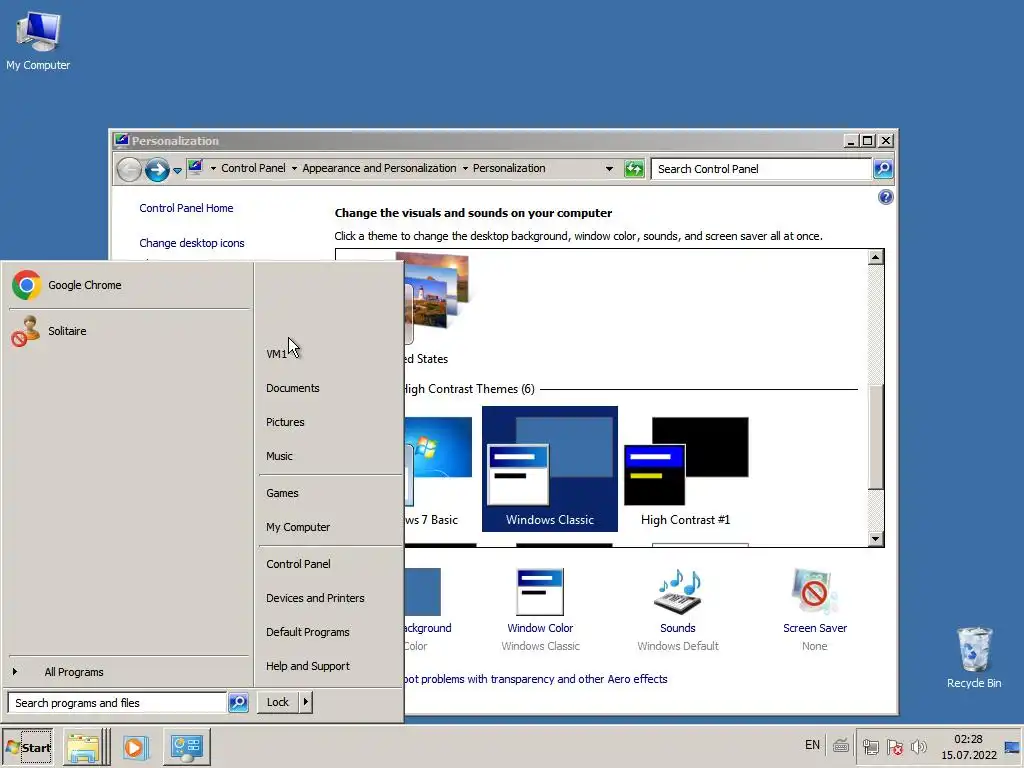Click the back navigation arrow button

click(x=129, y=170)
